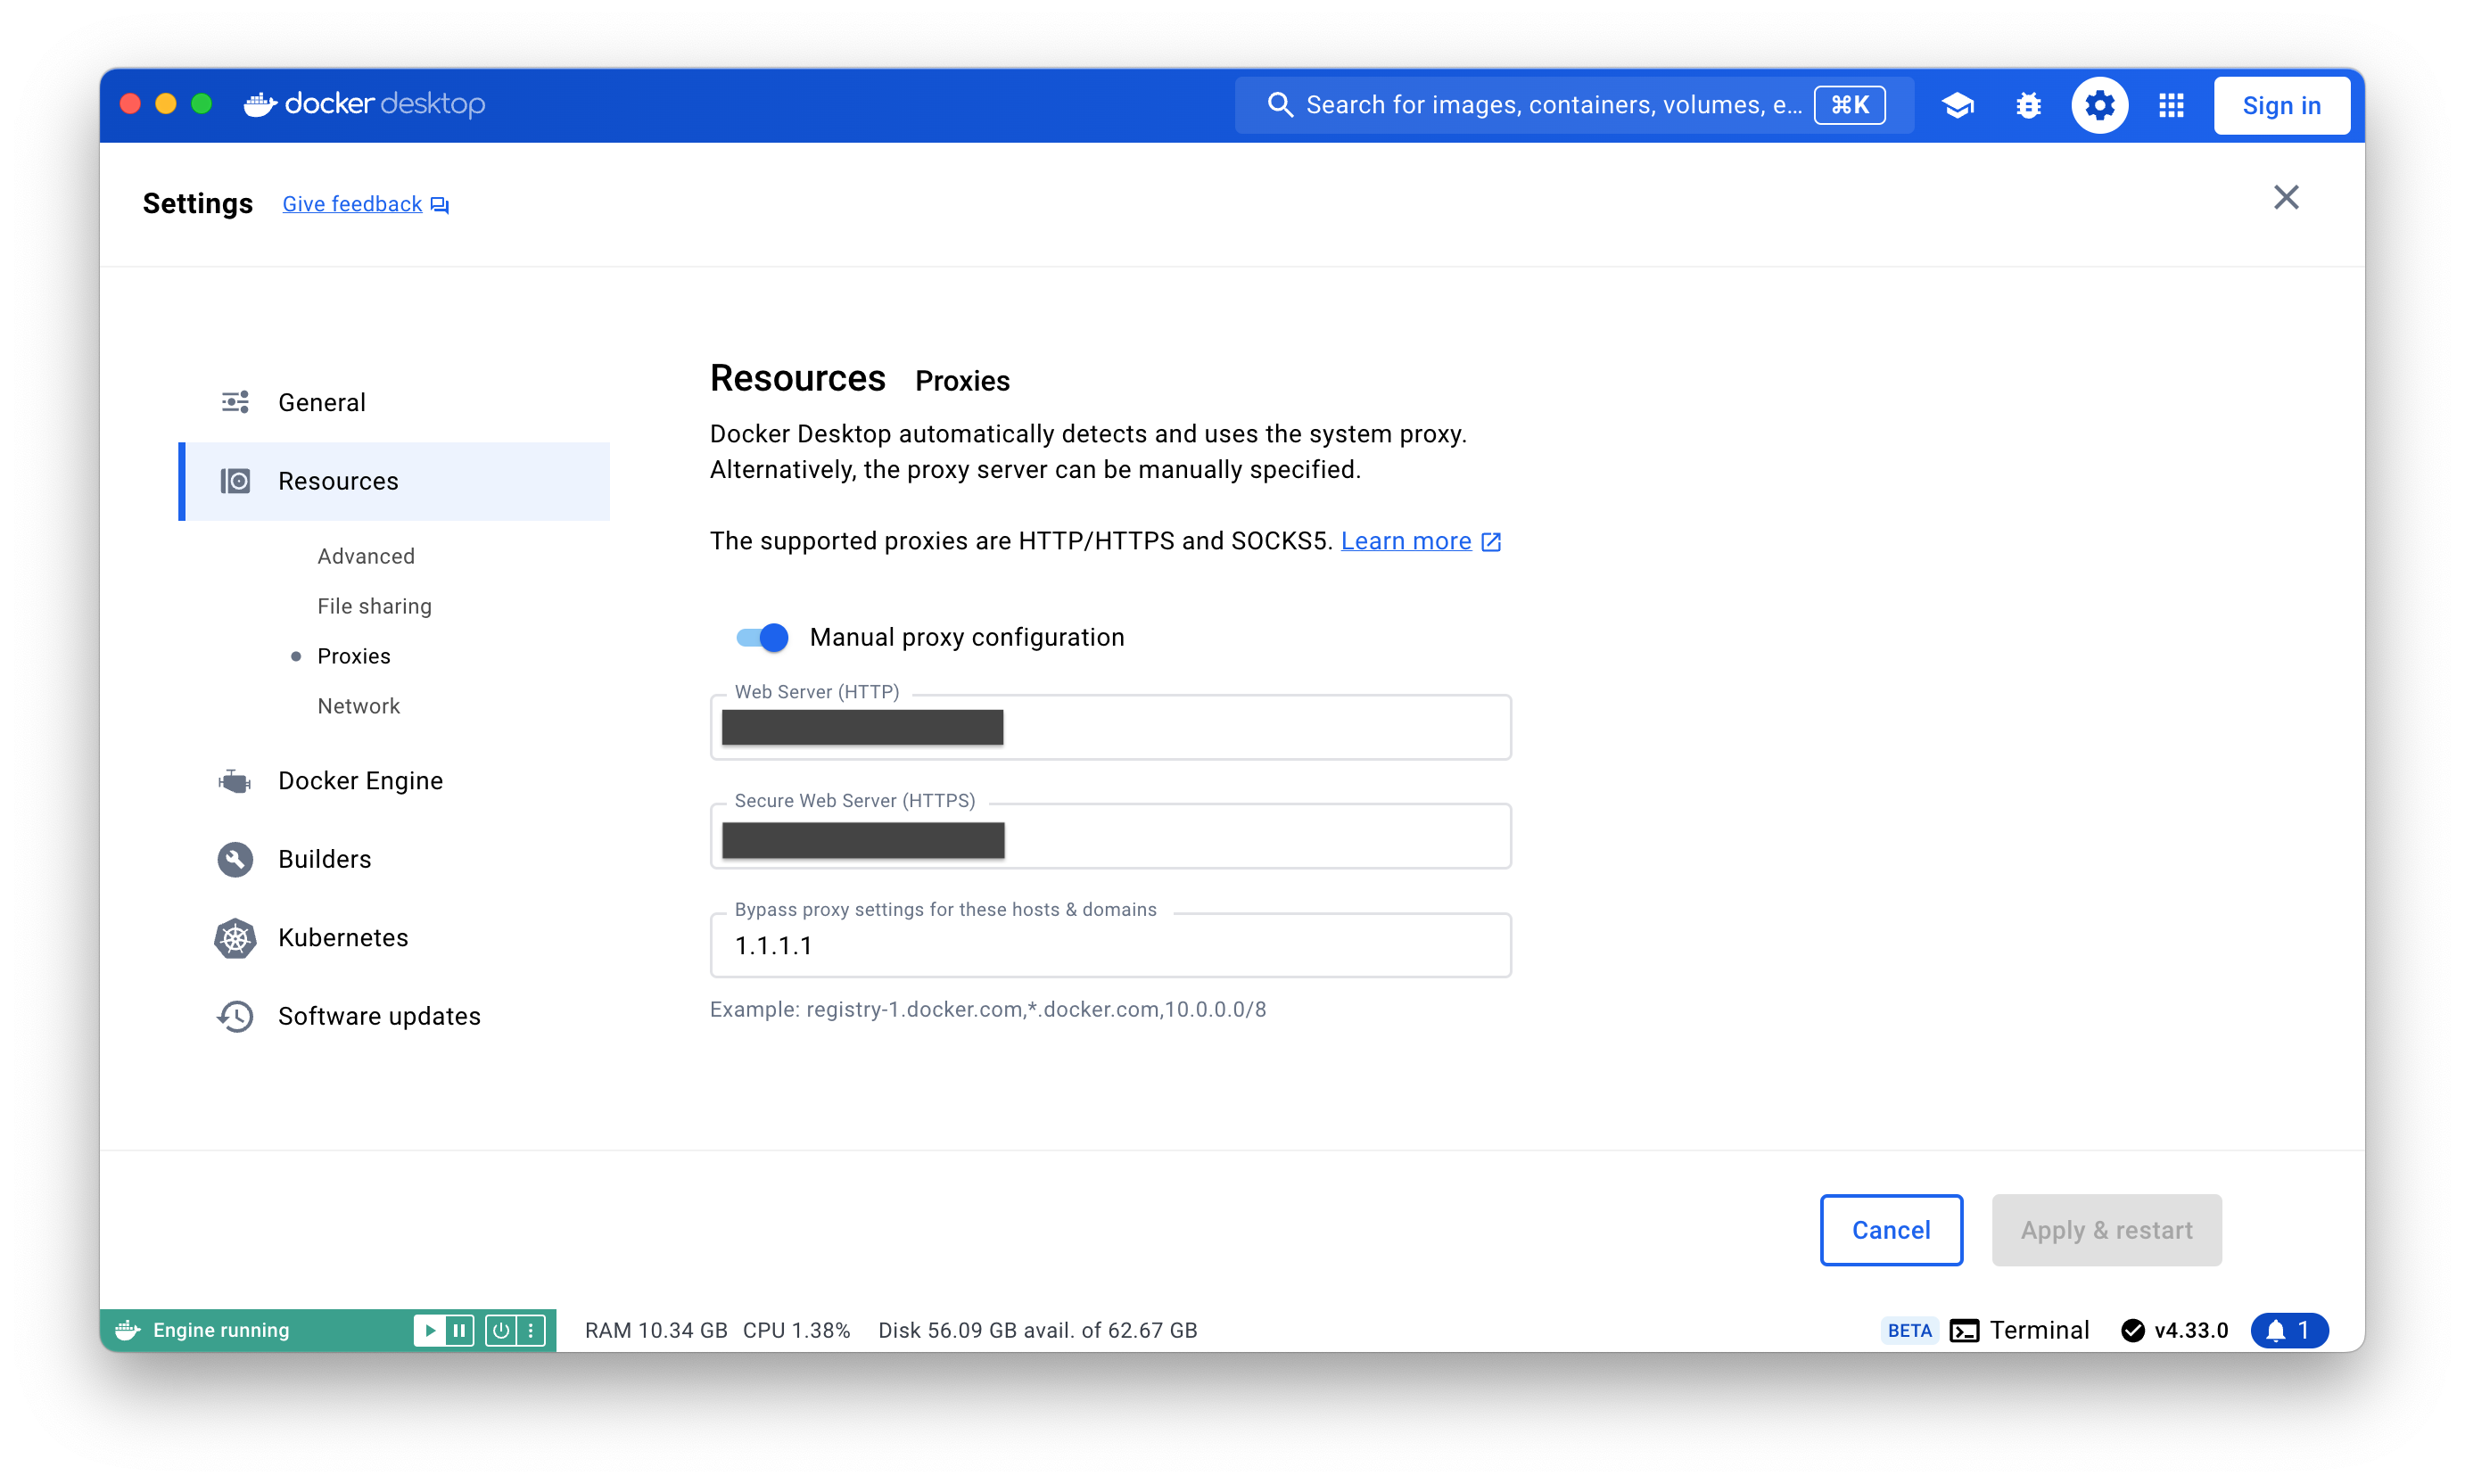2465x1484 pixels.
Task: Open the Terminal icon in status bar
Action: [1964, 1331]
